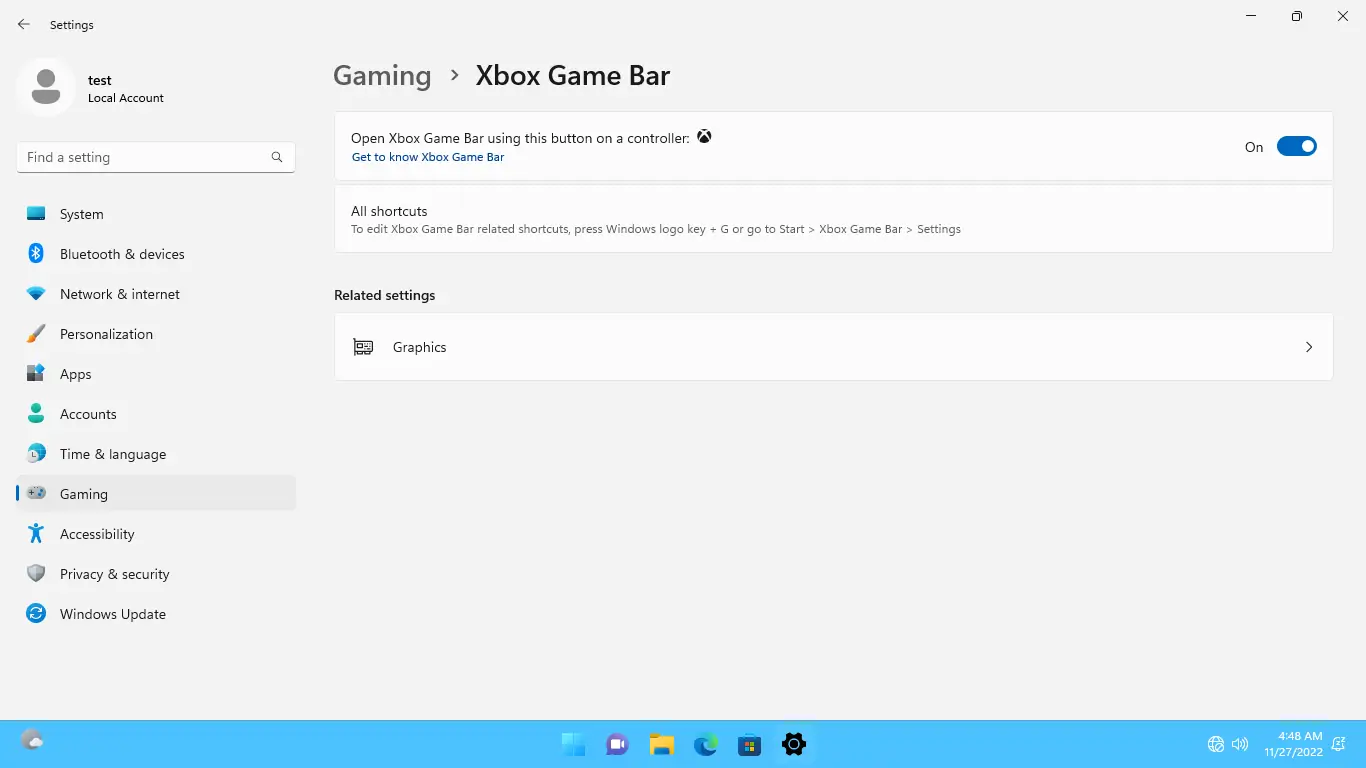Click the volume speaker icon in the tray
The width and height of the screenshot is (1366, 768).
(1240, 744)
